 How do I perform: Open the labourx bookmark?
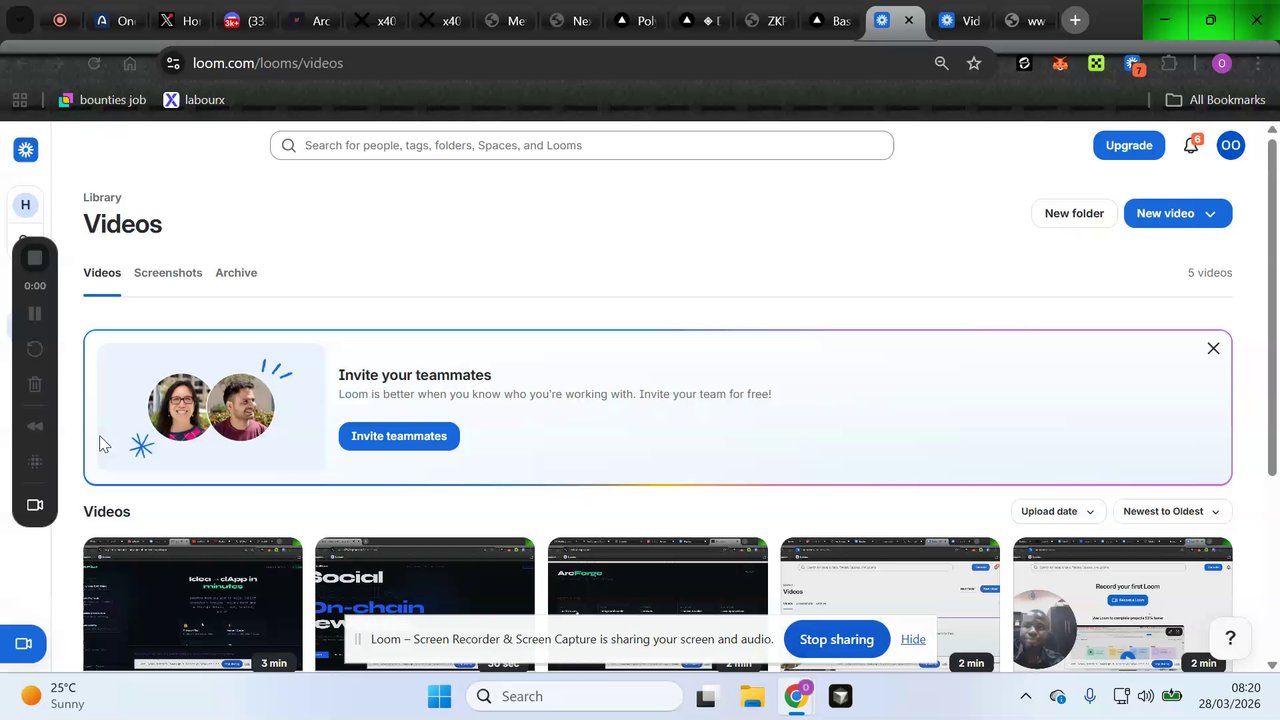194,100
